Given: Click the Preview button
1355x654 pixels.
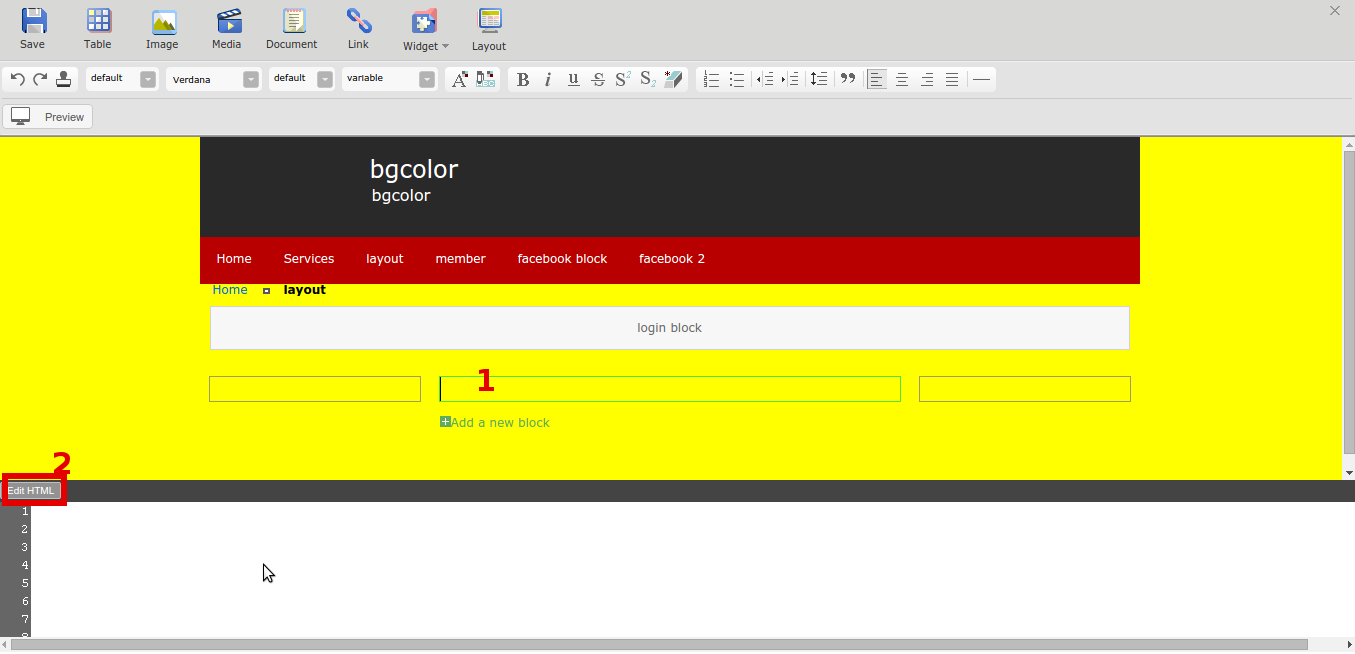Looking at the screenshot, I should pos(48,117).
